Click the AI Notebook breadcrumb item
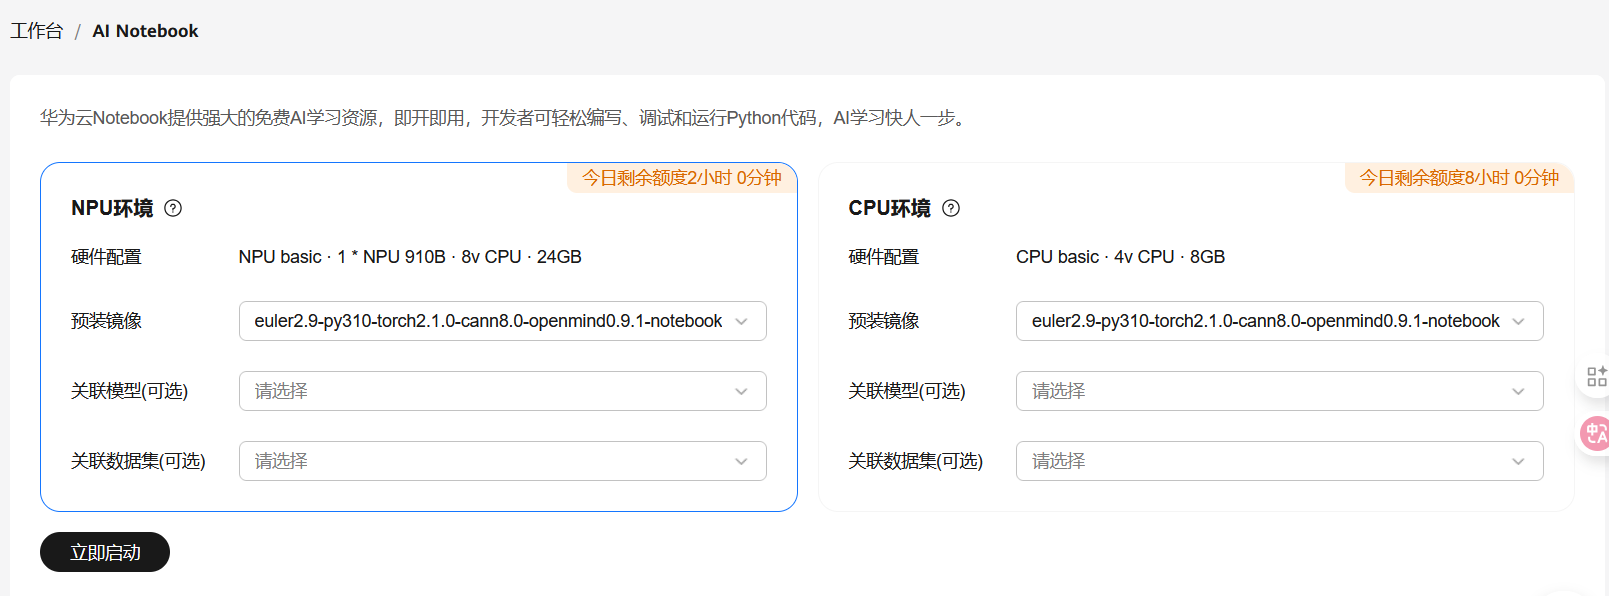The image size is (1609, 596). tap(145, 31)
